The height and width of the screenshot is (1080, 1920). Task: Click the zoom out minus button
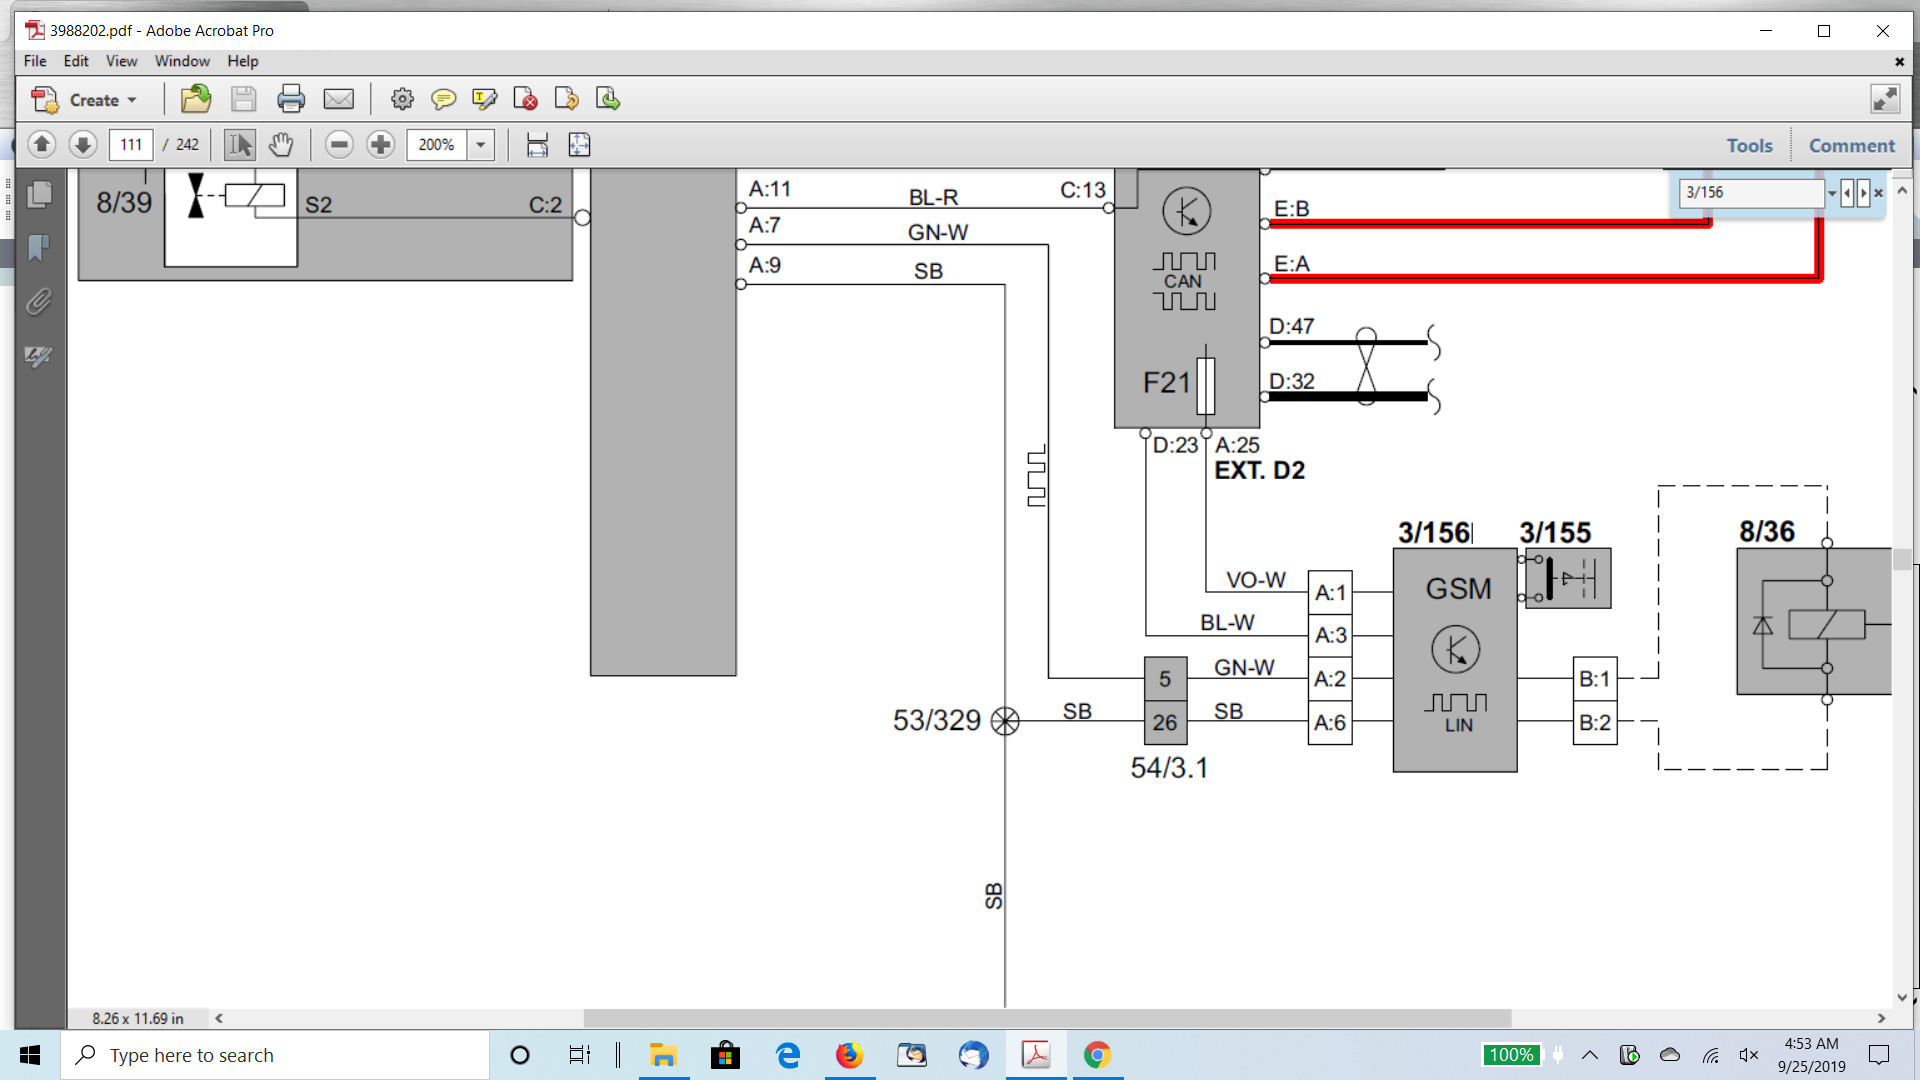pos(339,145)
